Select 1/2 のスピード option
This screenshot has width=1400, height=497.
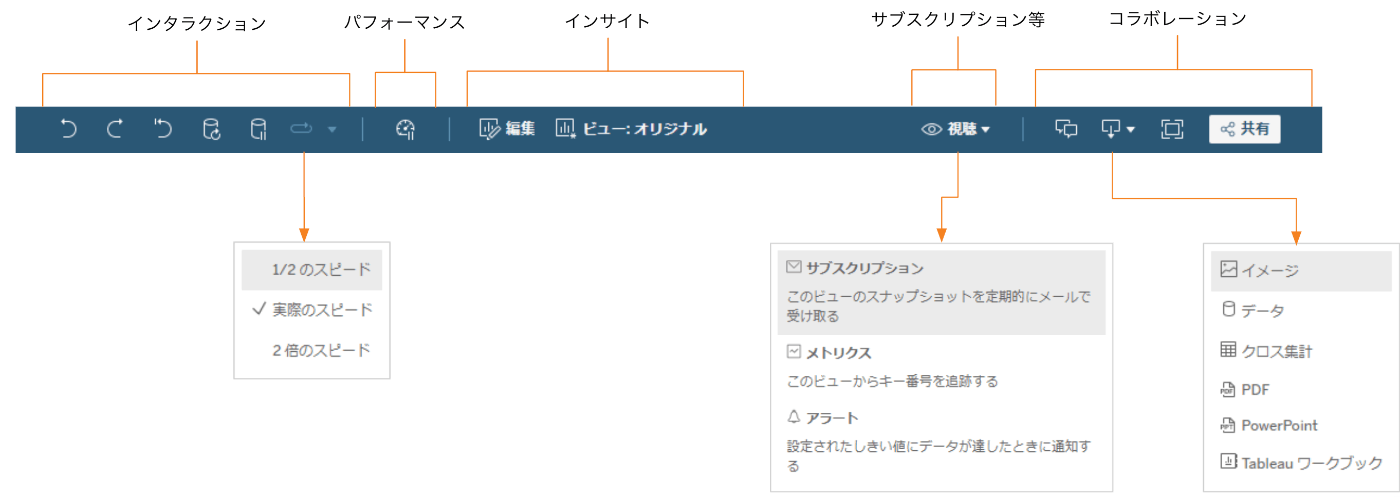[x=312, y=270]
